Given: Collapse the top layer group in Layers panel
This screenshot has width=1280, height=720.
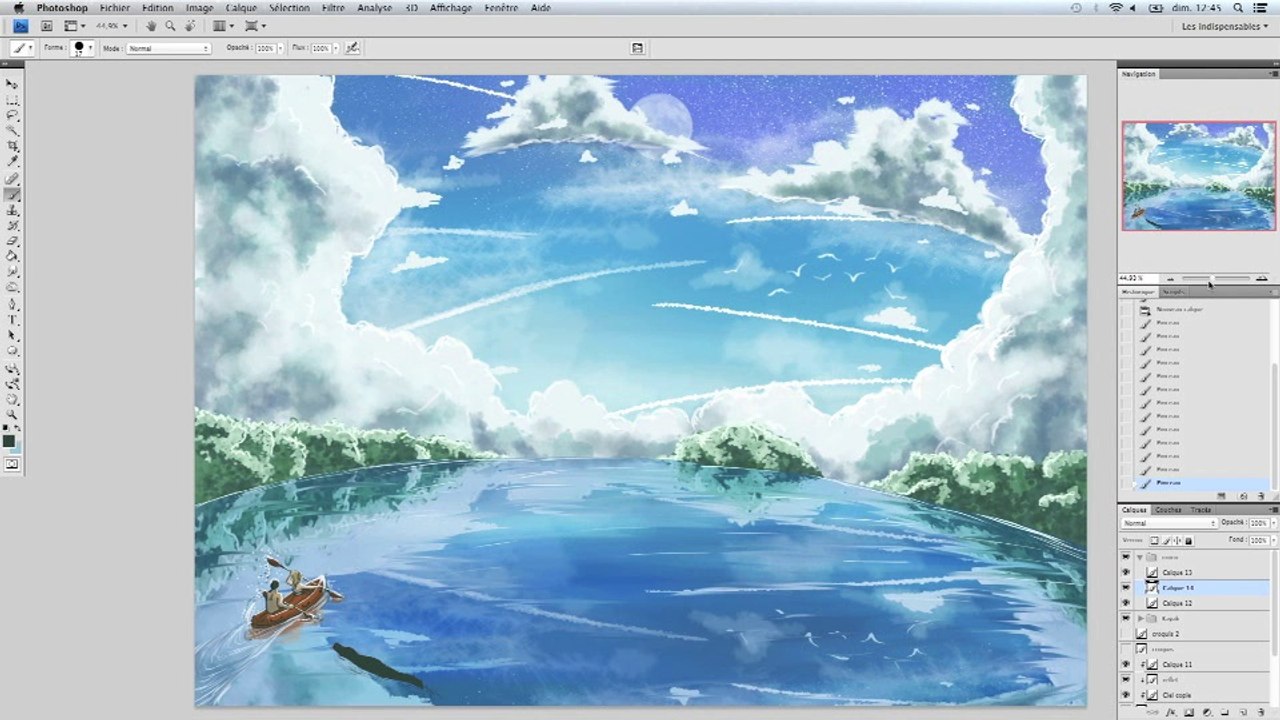Looking at the screenshot, I should tap(1139, 557).
